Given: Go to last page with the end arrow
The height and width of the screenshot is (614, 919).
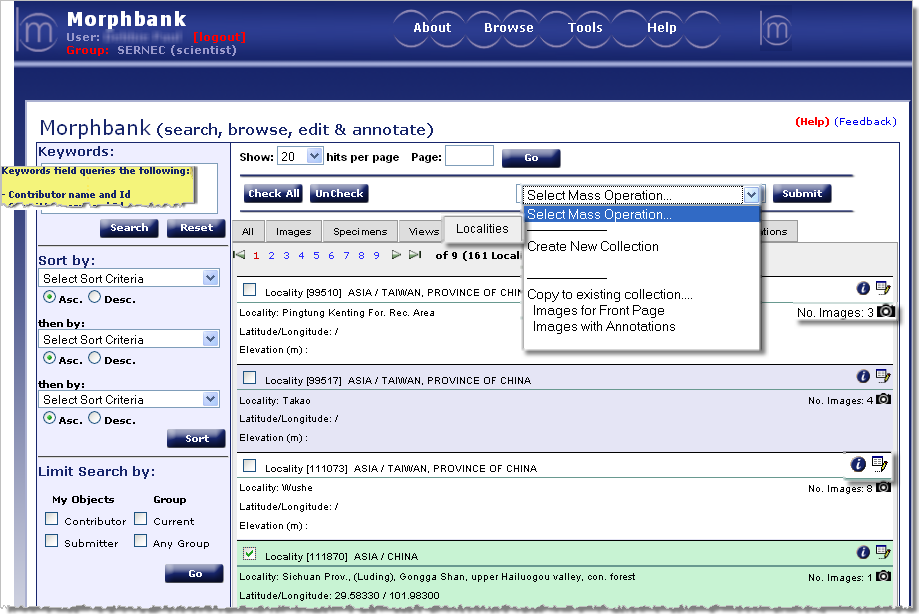Looking at the screenshot, I should 412,254.
